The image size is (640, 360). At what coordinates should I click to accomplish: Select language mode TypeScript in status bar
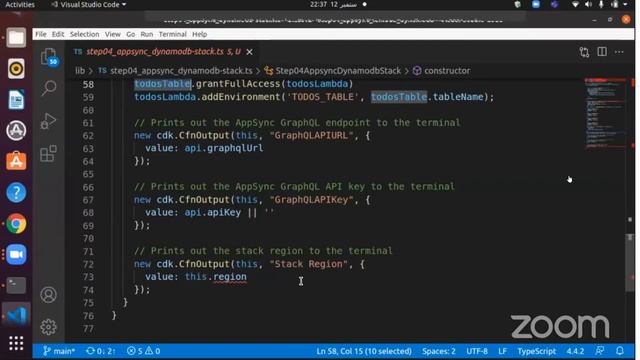[536, 351]
